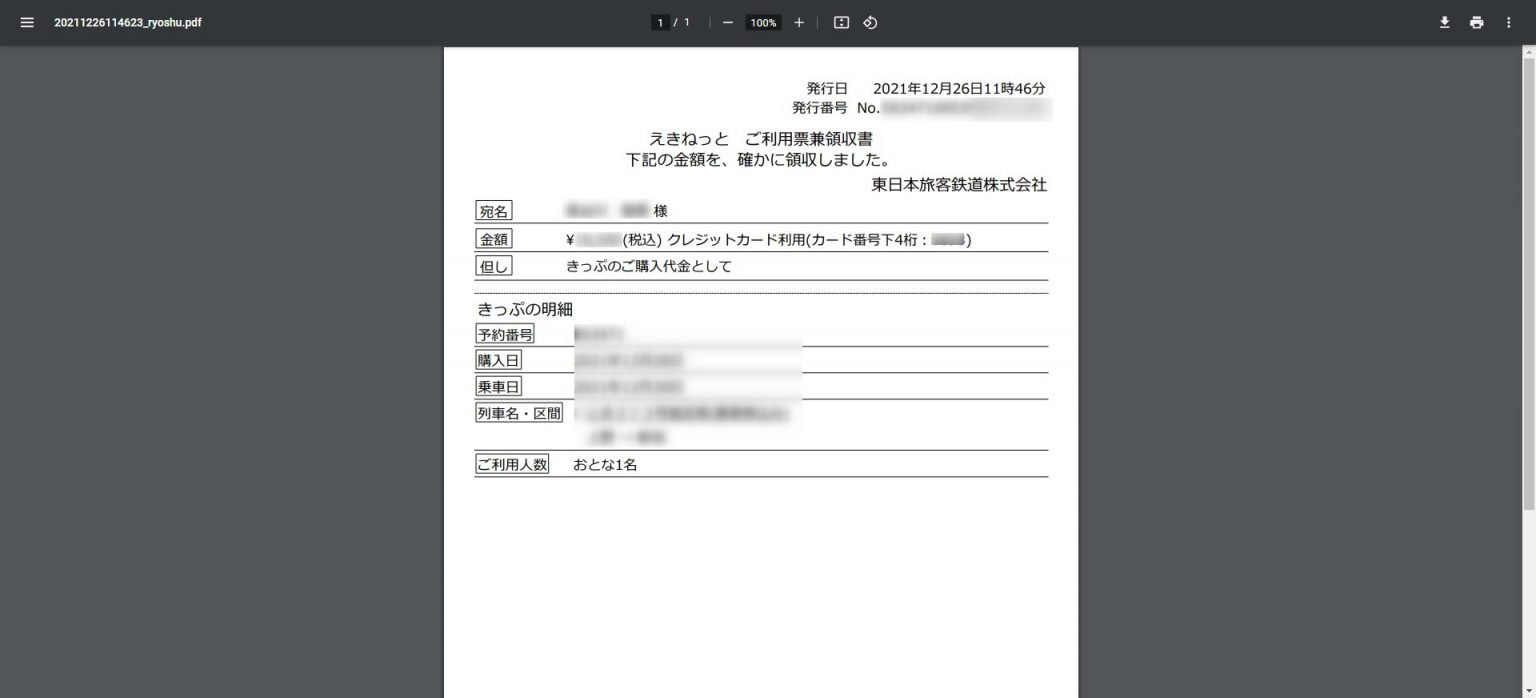Click the ご利用人数 passenger count field

(x=512, y=463)
